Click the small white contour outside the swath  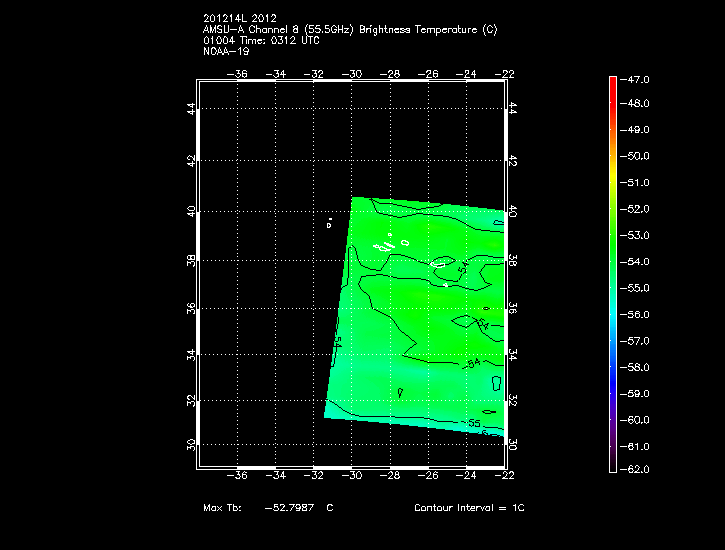point(329,224)
